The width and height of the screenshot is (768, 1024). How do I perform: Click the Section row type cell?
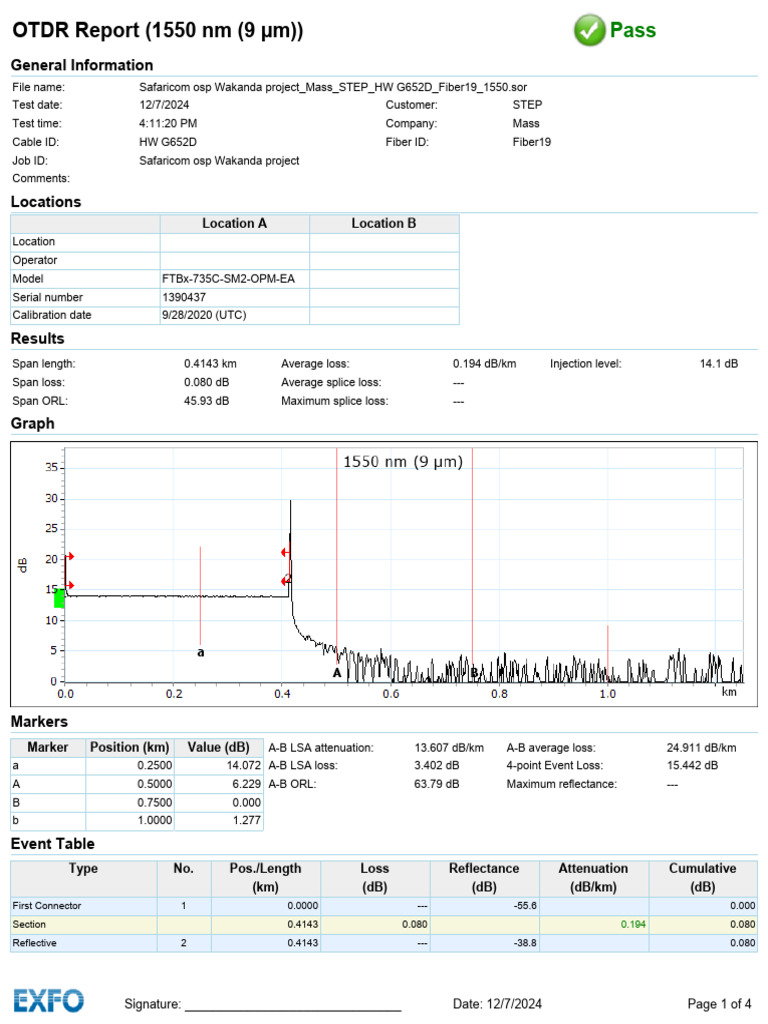(x=84, y=925)
